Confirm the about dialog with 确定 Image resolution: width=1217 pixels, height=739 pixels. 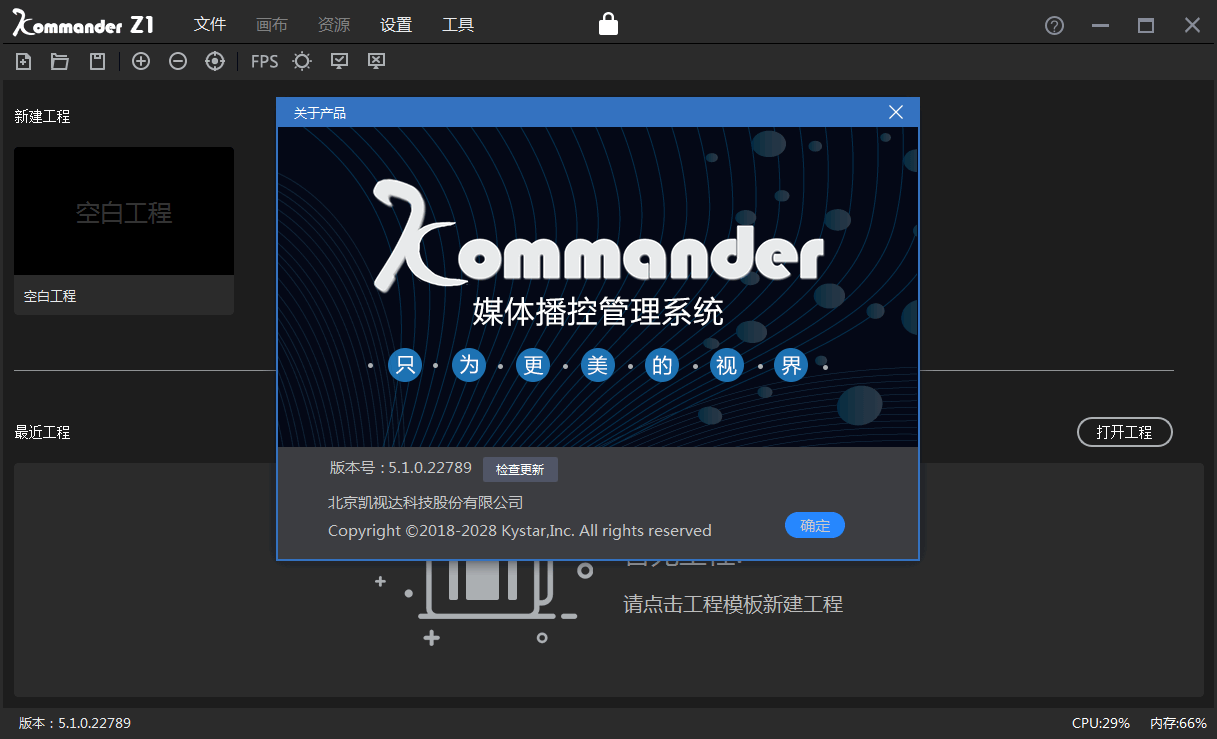[814, 525]
